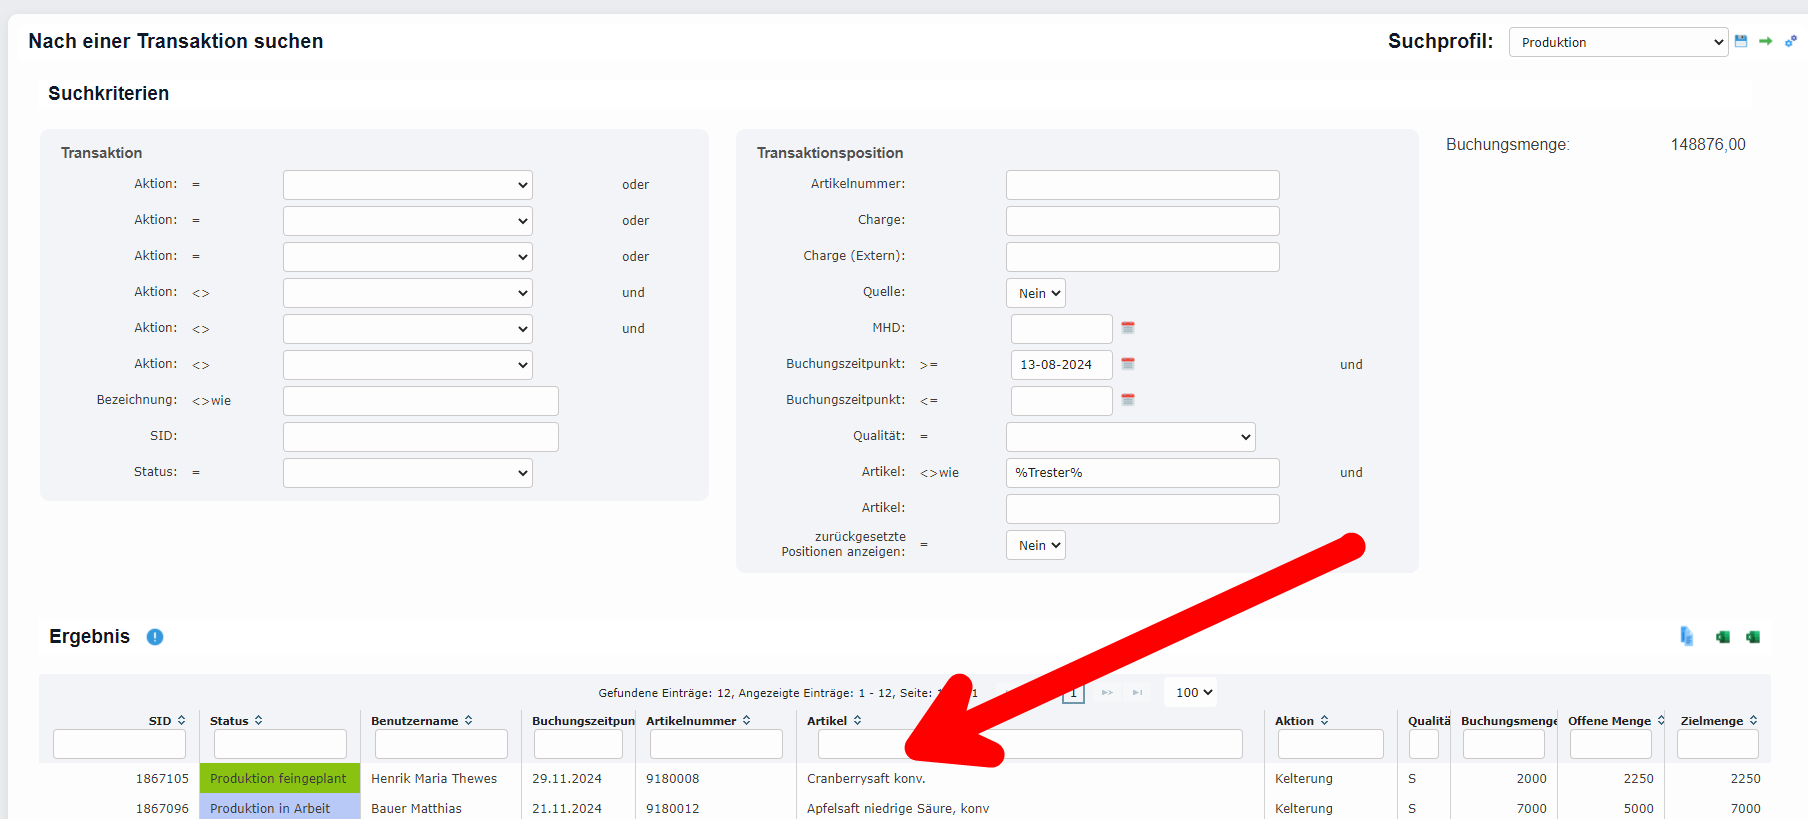The image size is (1808, 819).
Task: Sort results by SID column
Action: 181,720
